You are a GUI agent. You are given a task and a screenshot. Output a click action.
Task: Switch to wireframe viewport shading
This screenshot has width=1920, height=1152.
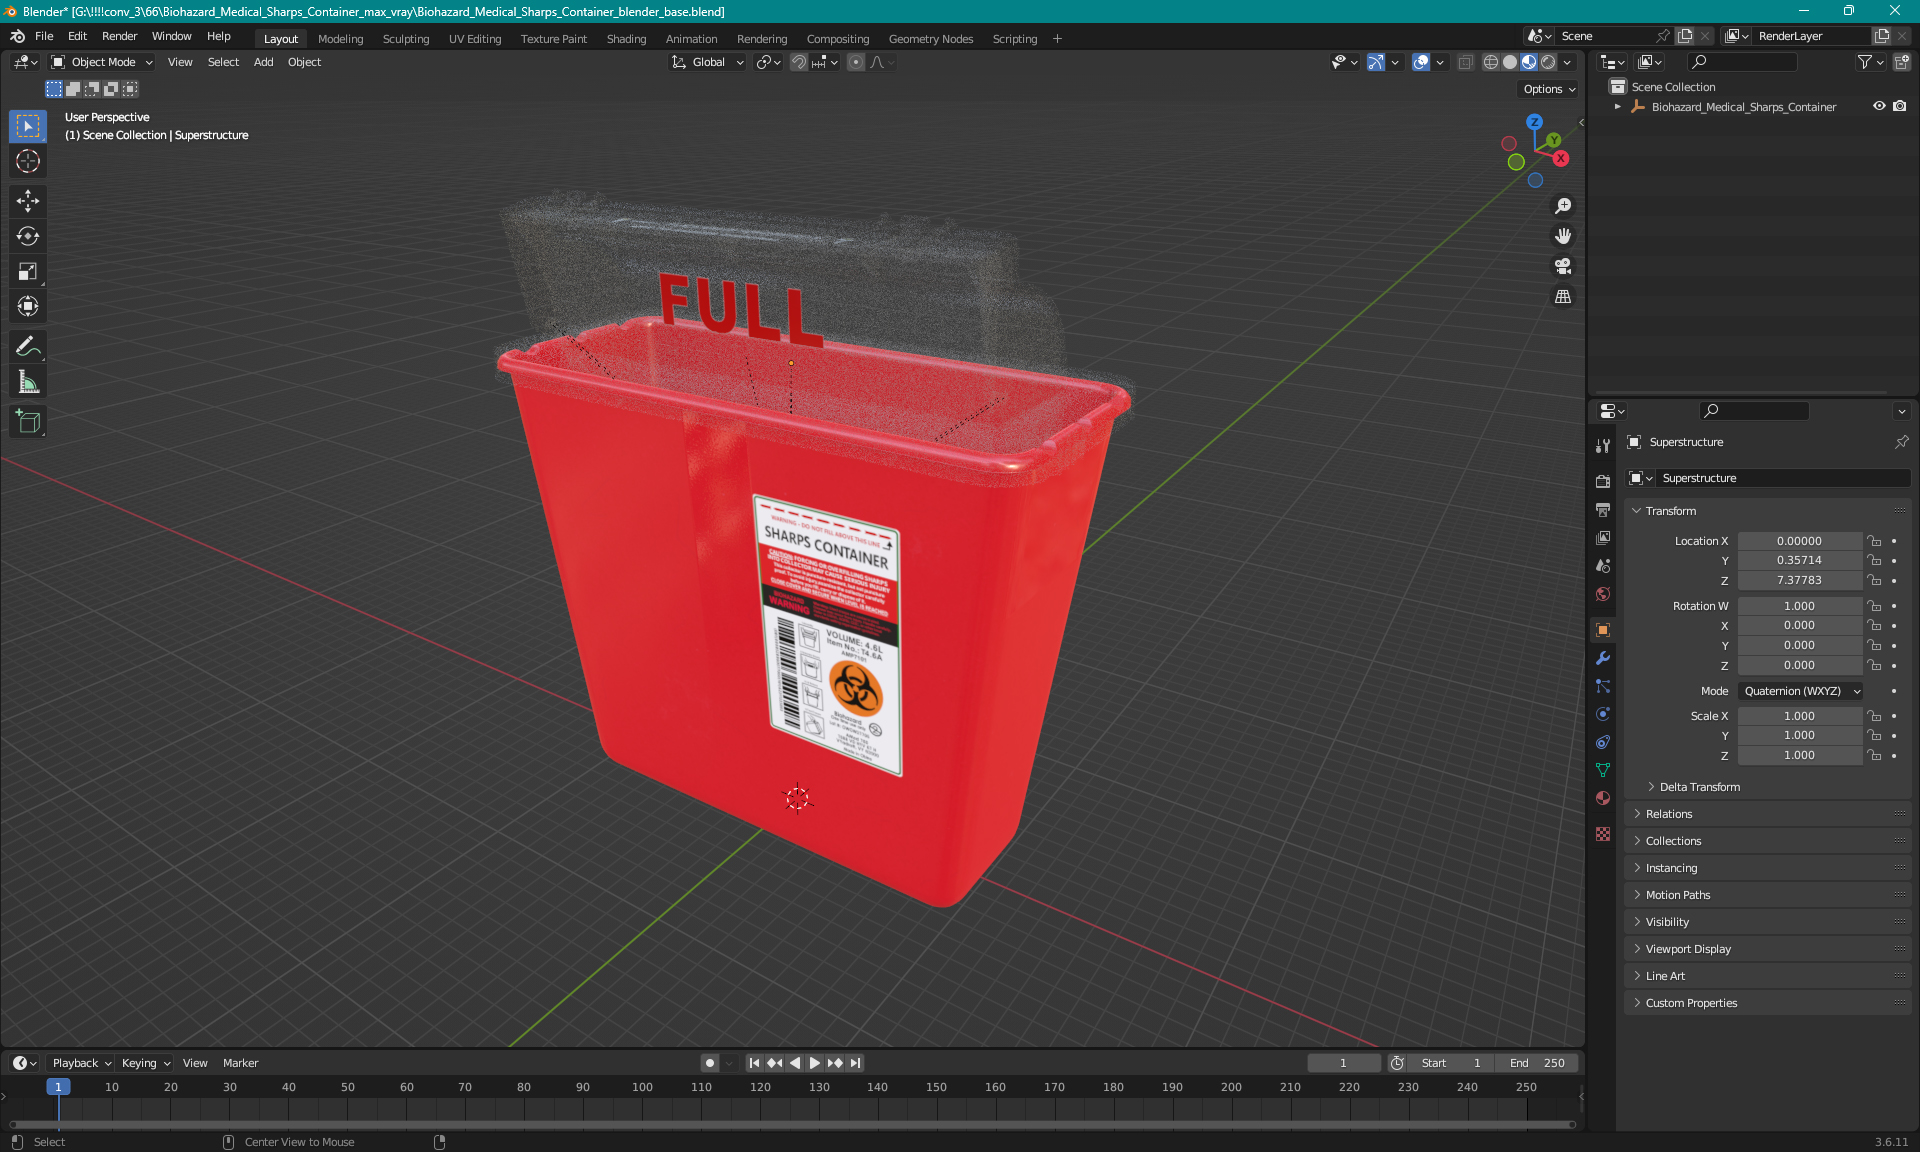pos(1490,62)
